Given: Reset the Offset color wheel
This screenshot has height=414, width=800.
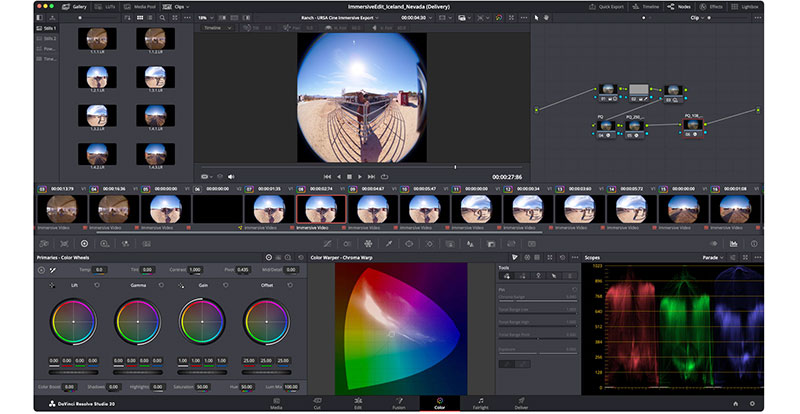Looking at the screenshot, I should click(290, 285).
